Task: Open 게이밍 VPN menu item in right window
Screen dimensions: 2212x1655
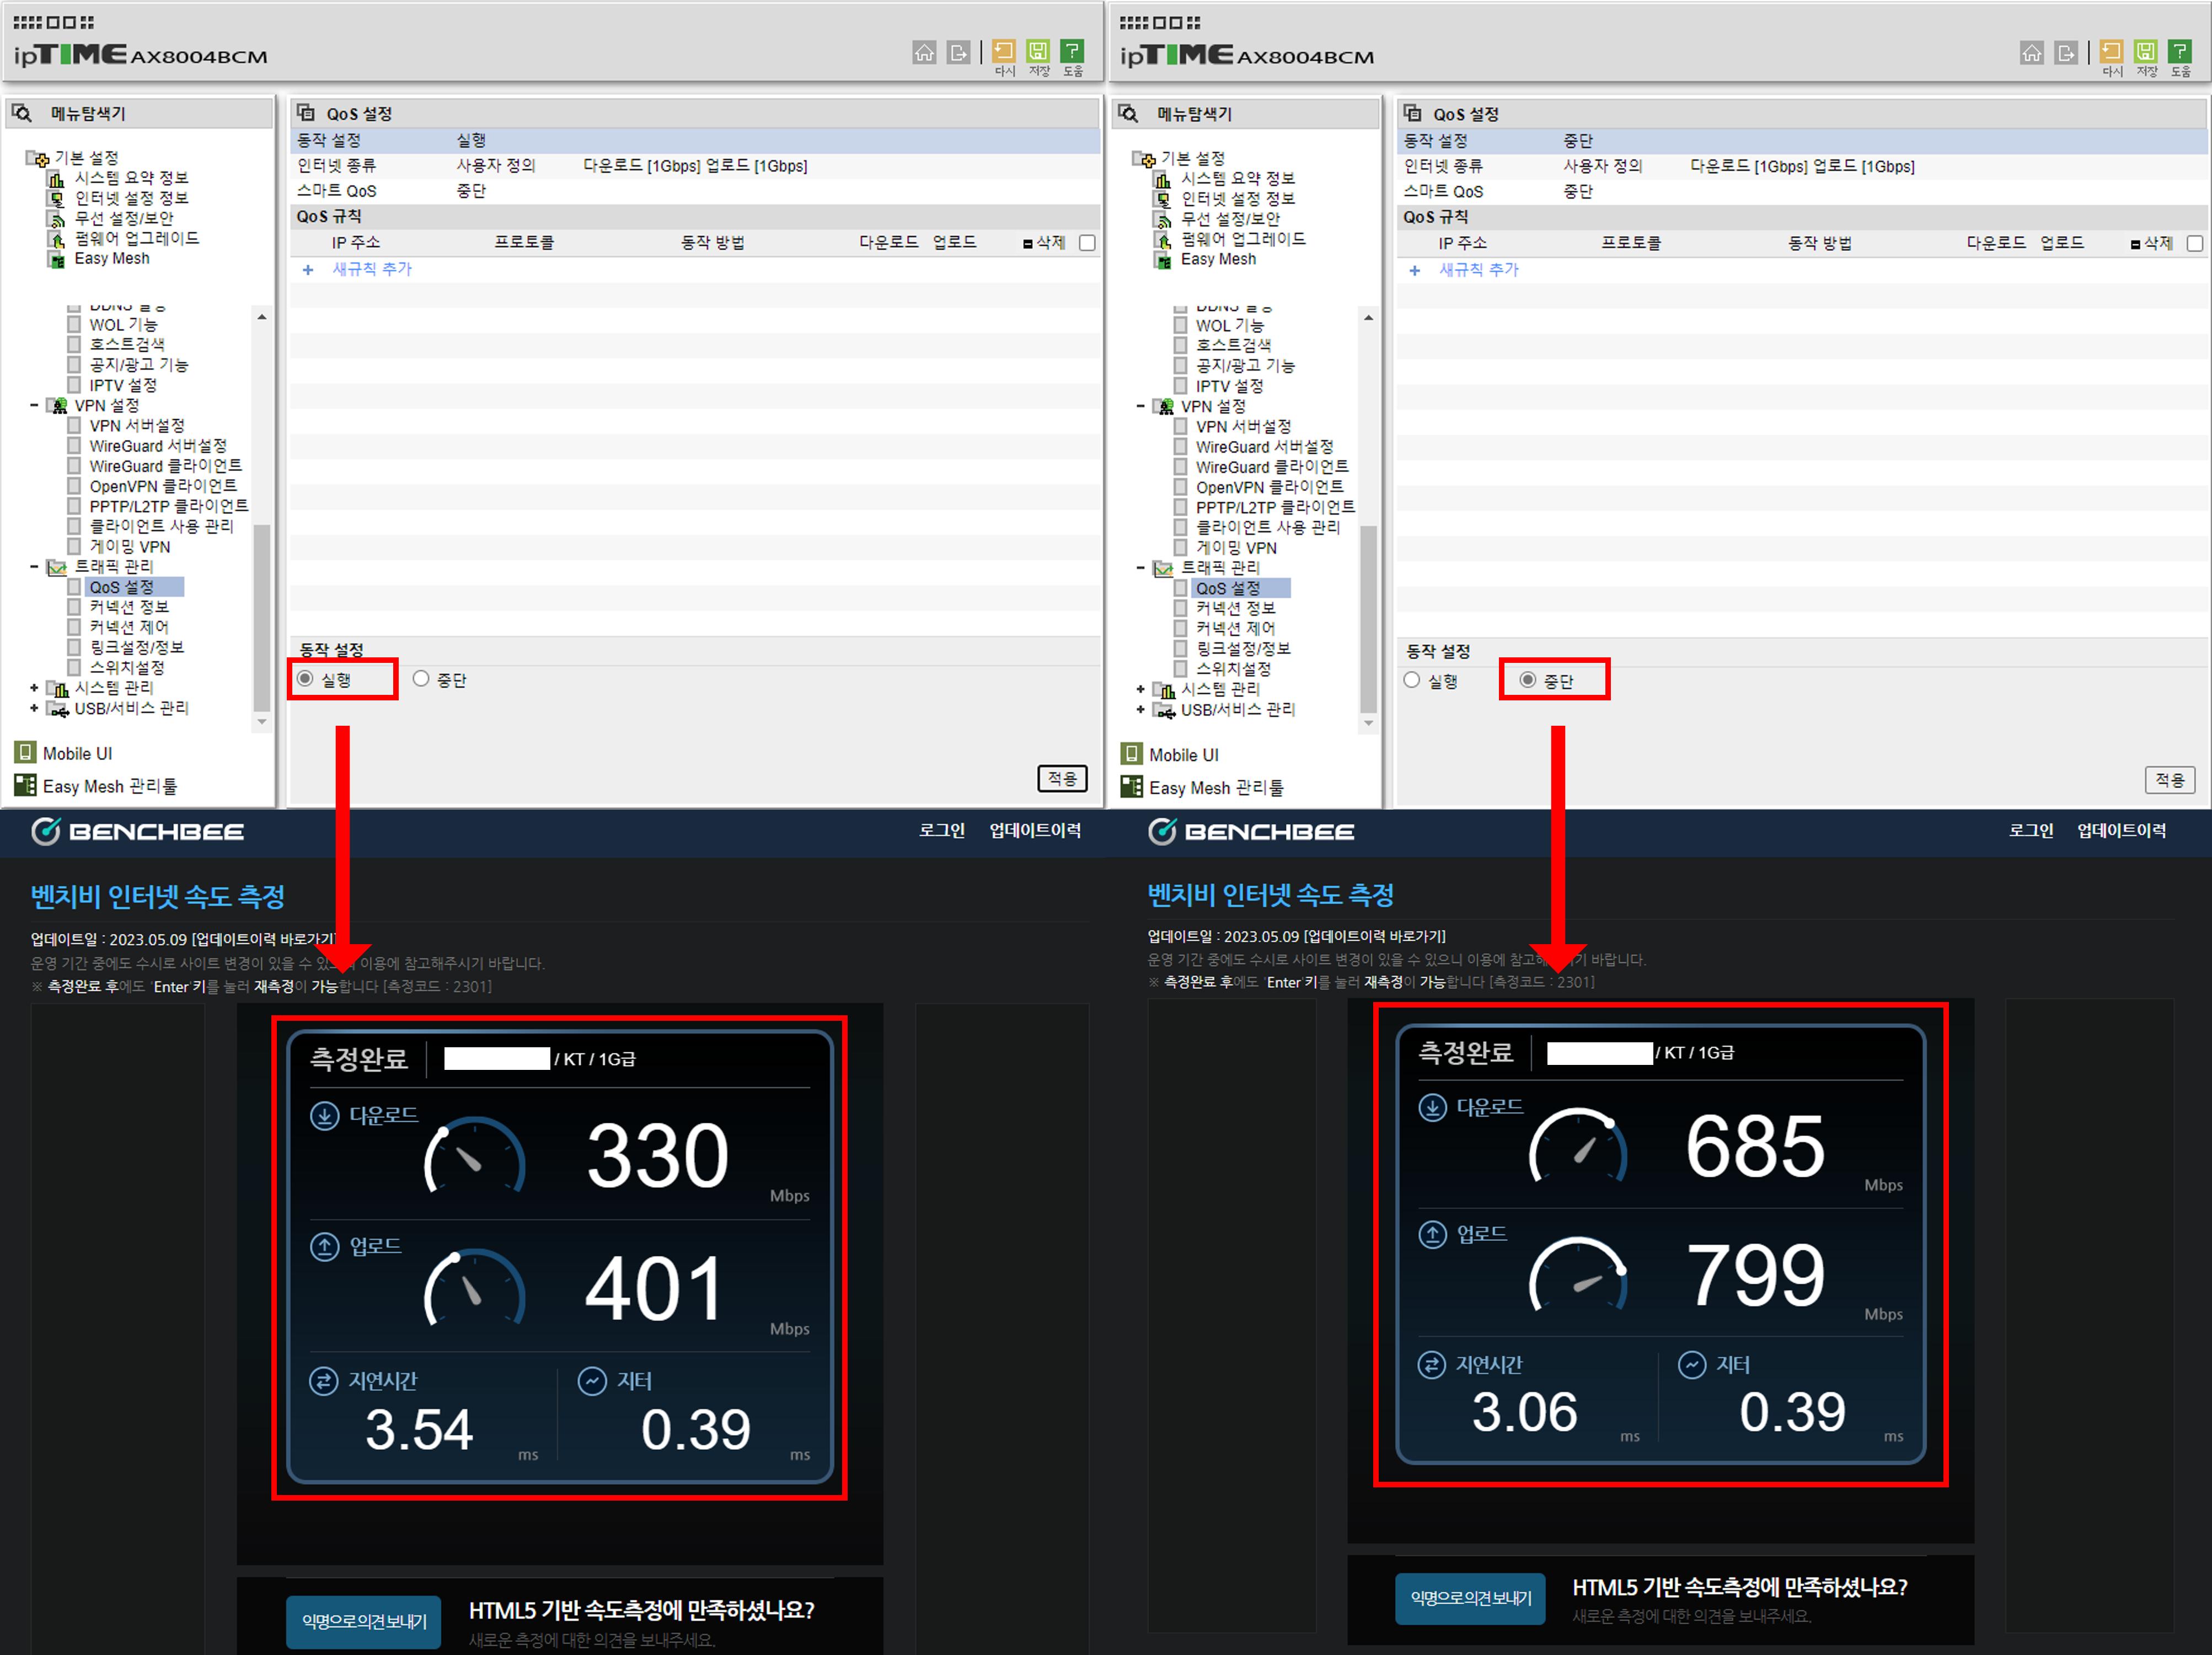Action: (x=1236, y=547)
